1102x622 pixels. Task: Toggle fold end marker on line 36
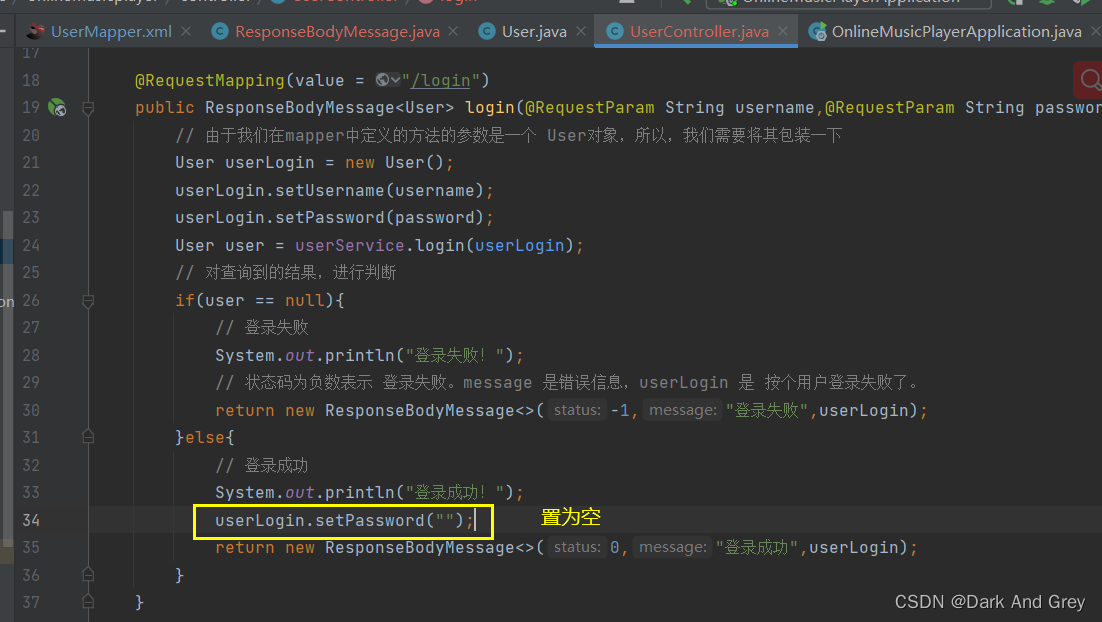[x=88, y=575]
